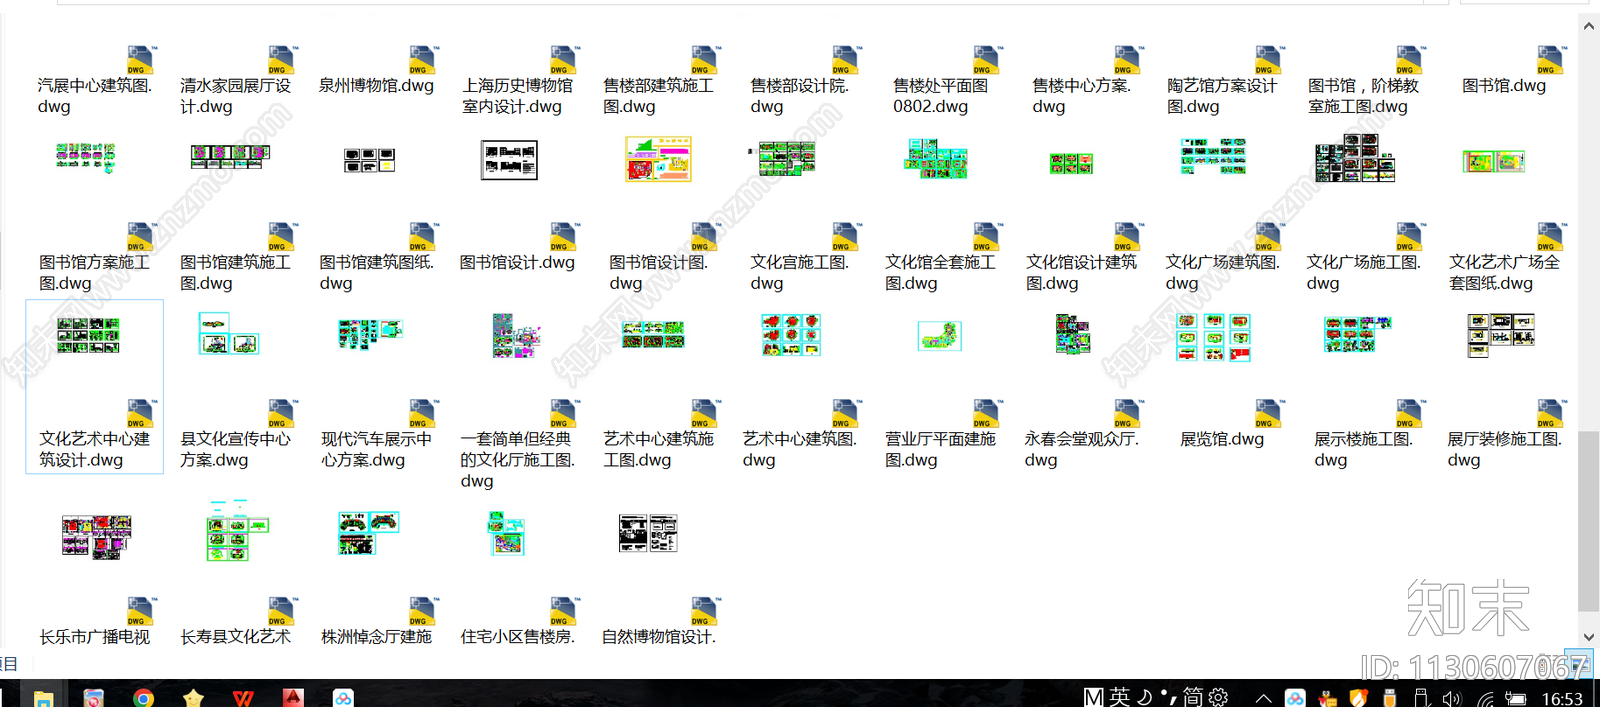Viewport: 1600px width, 707px height.
Task: Show hidden system tray icons chevron
Action: [x=1263, y=698]
